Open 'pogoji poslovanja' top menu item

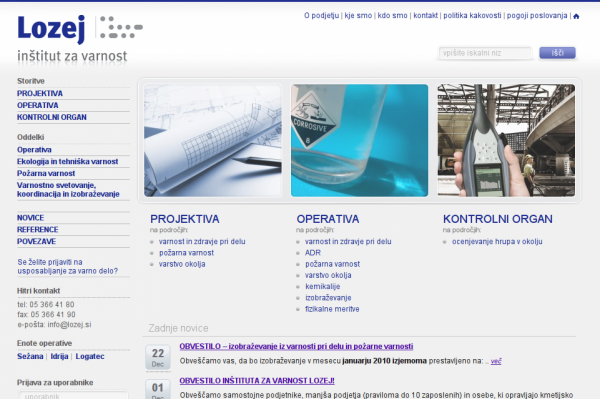click(537, 16)
